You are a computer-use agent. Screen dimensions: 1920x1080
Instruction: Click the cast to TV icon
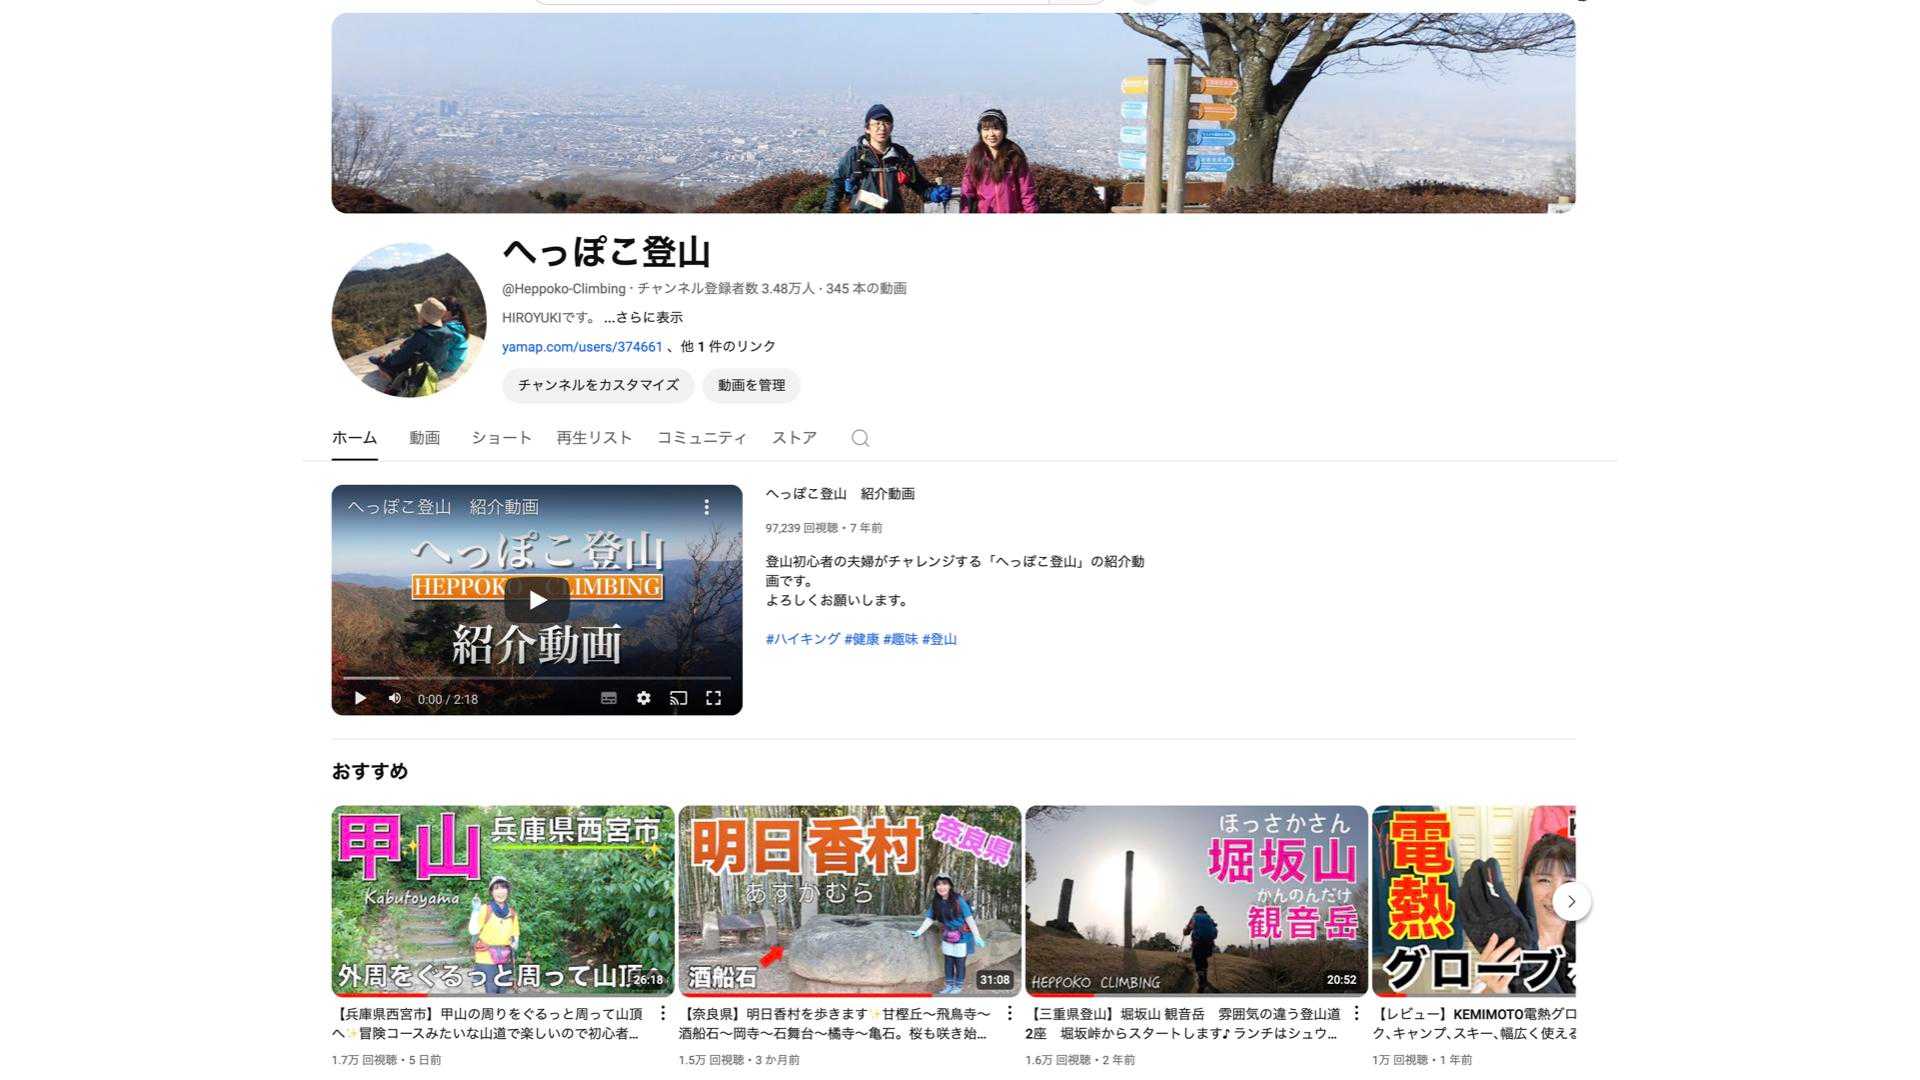pyautogui.click(x=678, y=698)
